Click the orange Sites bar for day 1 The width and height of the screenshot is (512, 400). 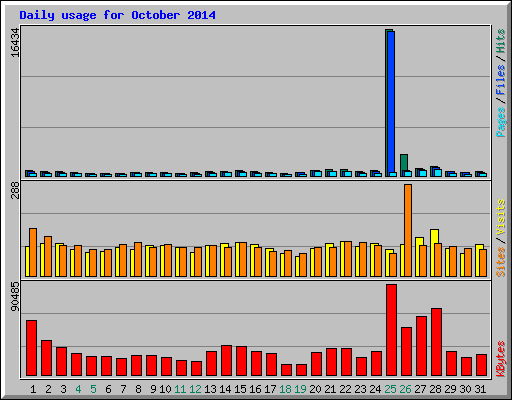(33, 252)
